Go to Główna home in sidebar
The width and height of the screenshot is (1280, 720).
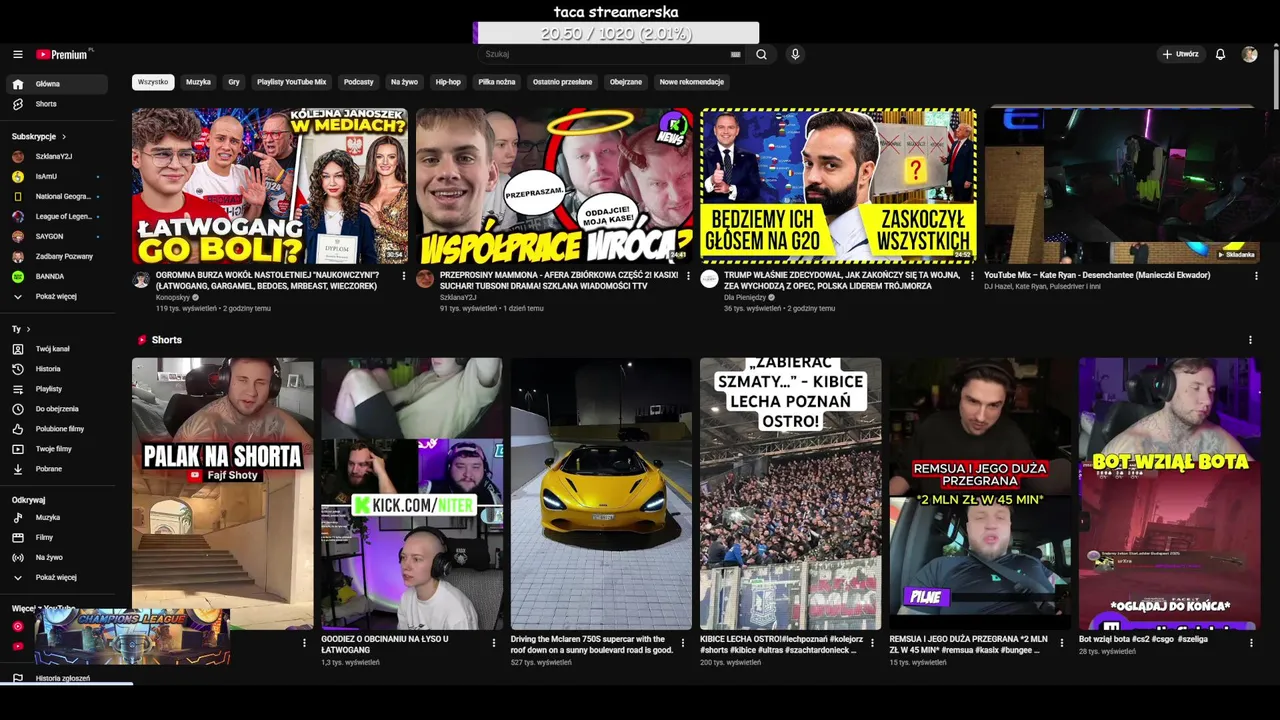[x=57, y=84]
